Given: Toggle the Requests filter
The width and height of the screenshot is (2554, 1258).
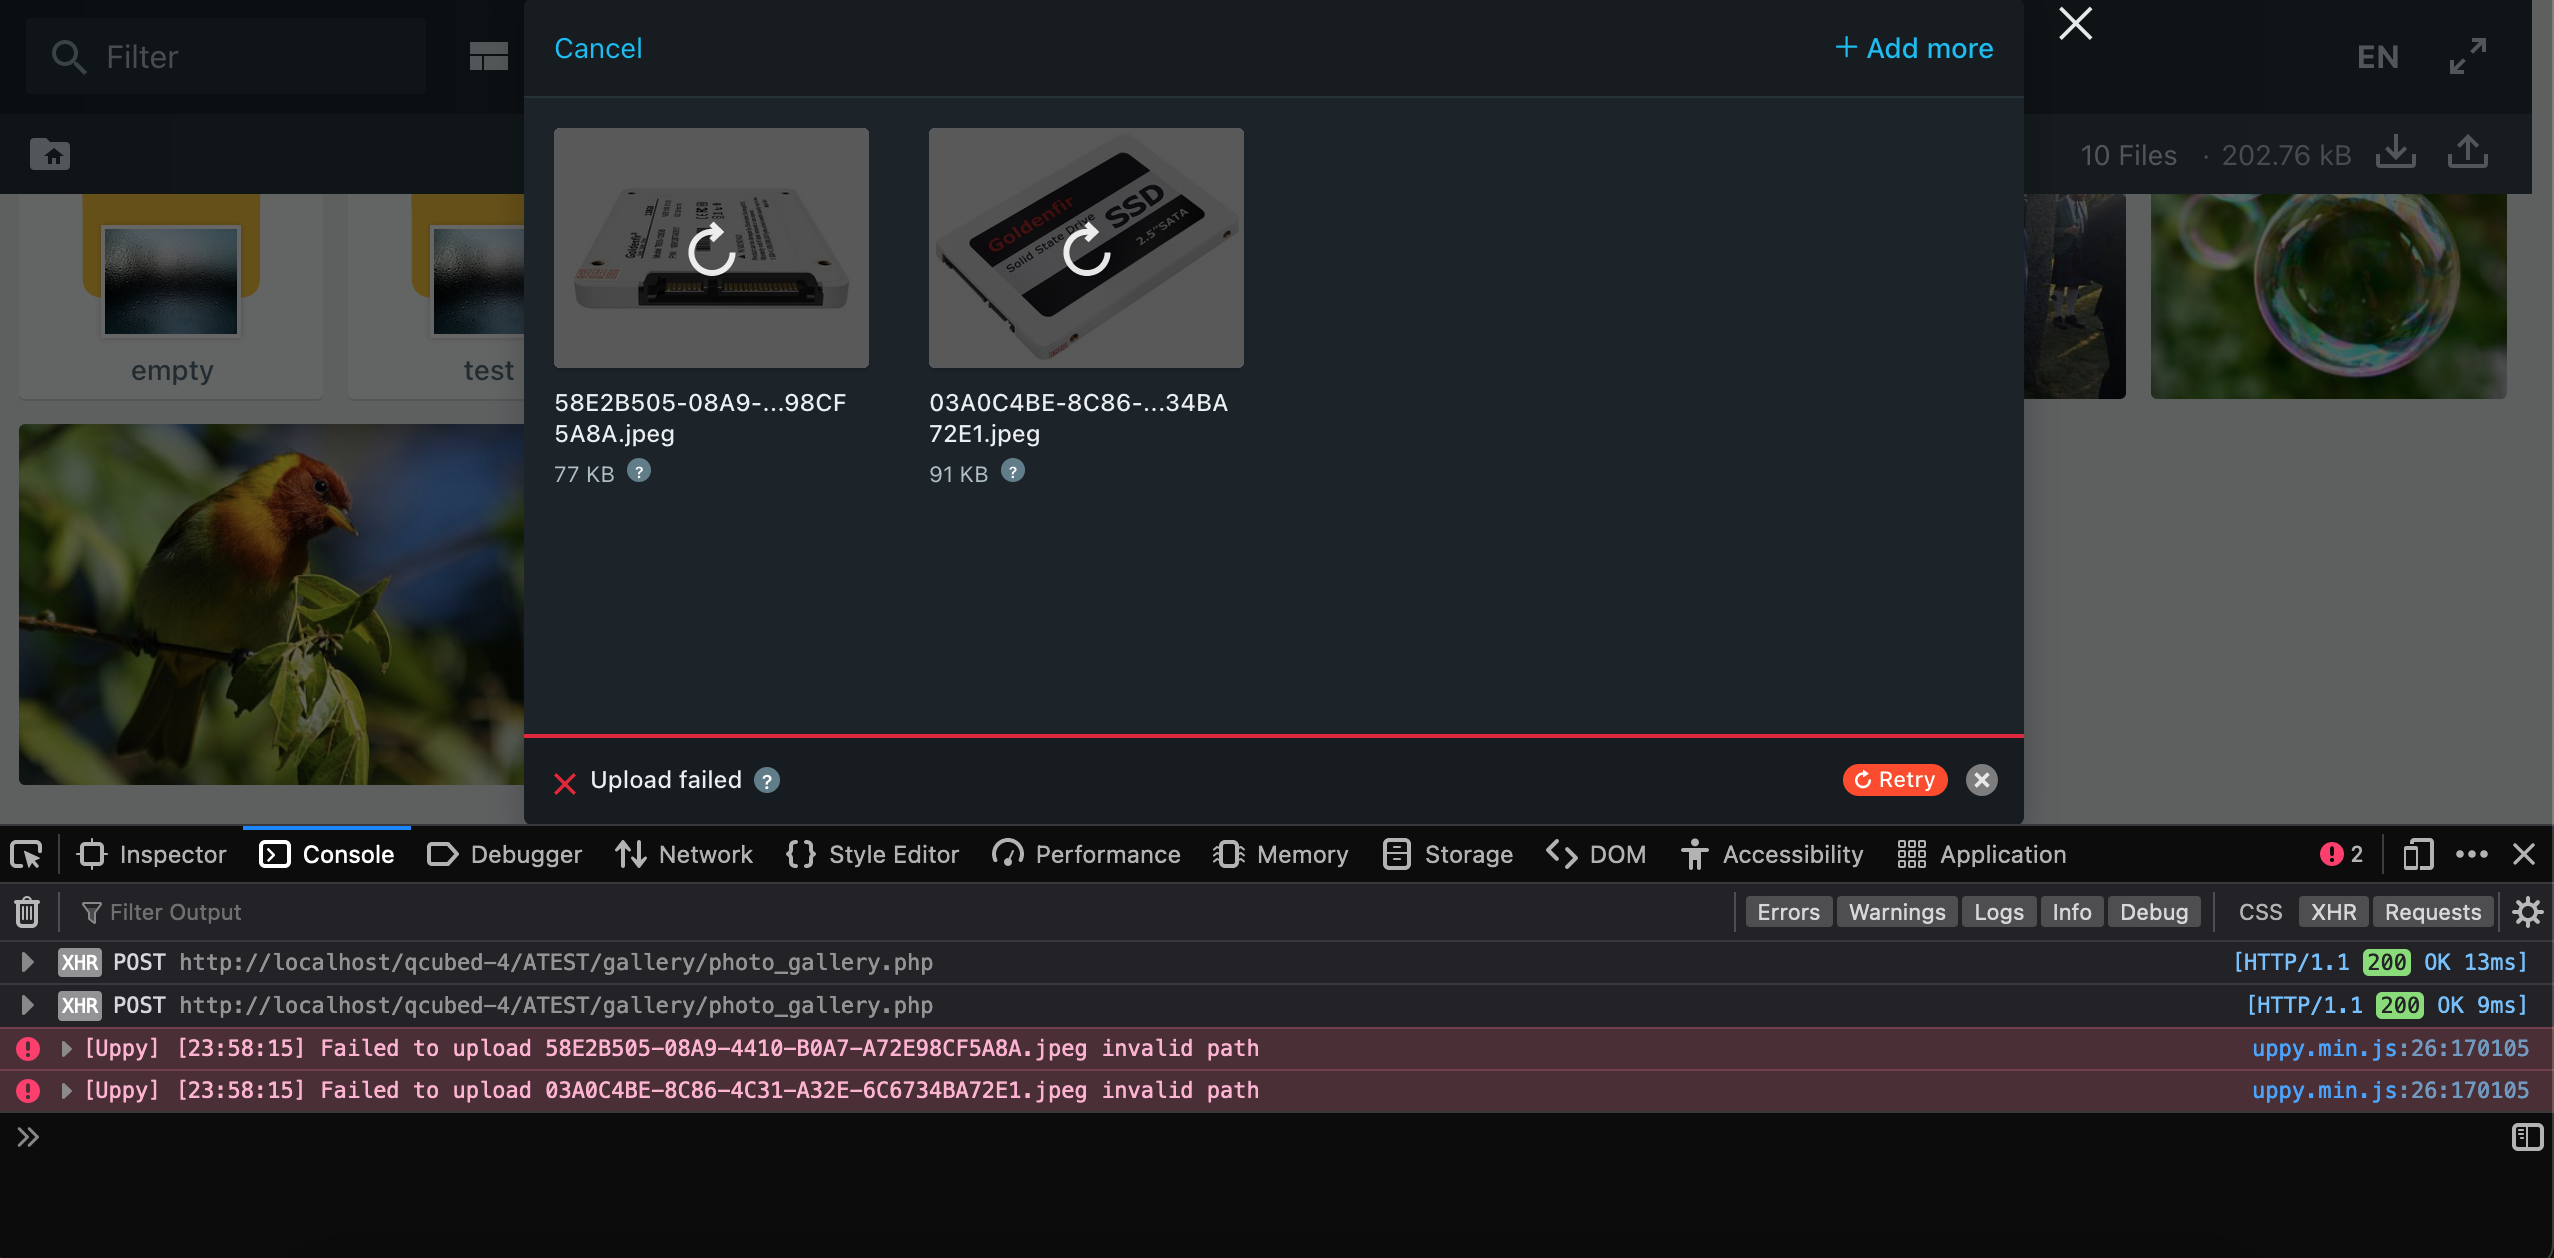Looking at the screenshot, I should [2432, 912].
